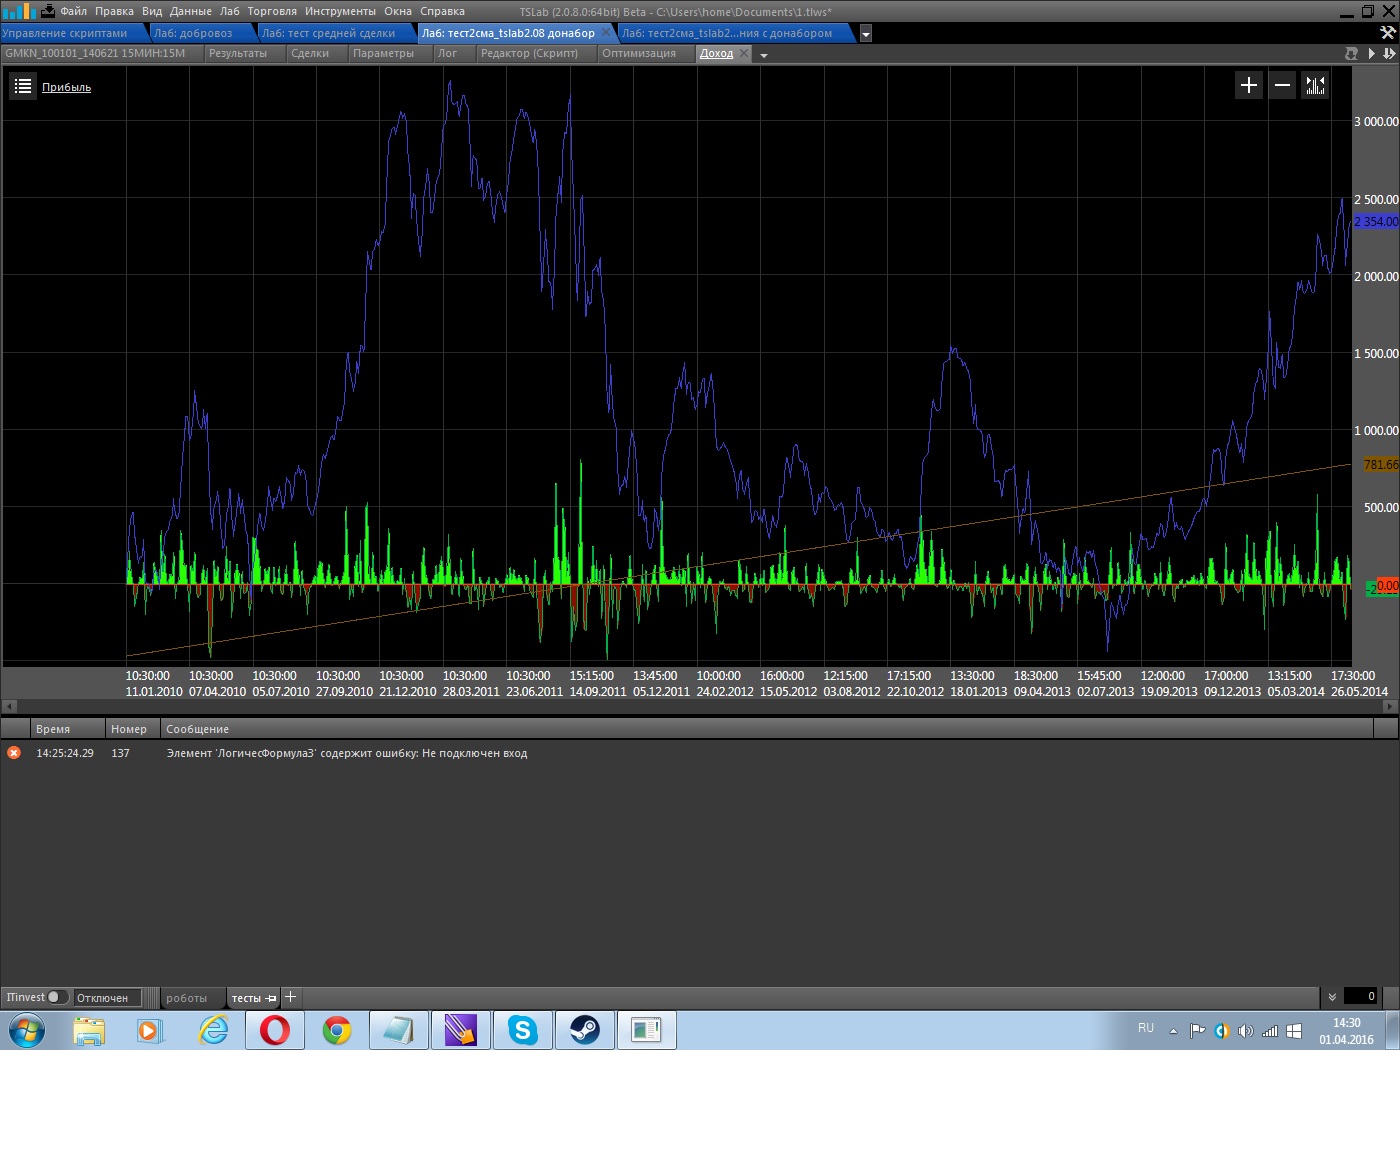Click the red error icon in message log
The width and height of the screenshot is (1400, 1166).
tap(14, 753)
